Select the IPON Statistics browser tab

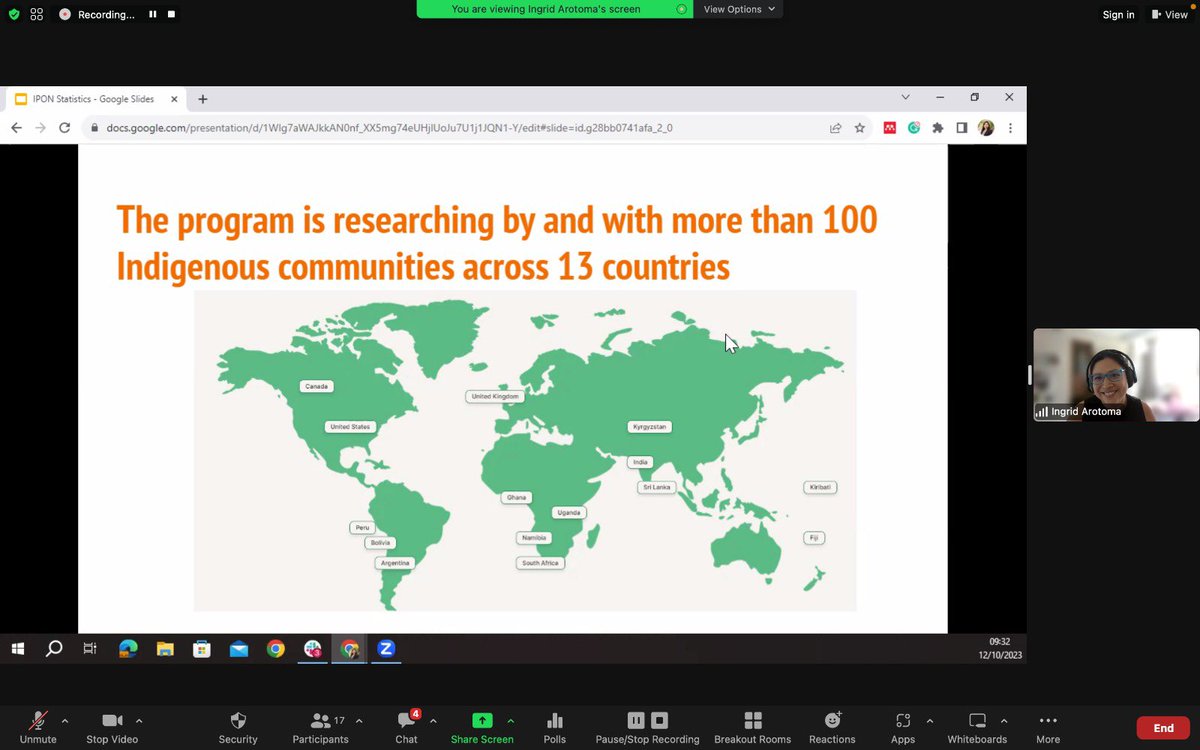click(x=96, y=99)
